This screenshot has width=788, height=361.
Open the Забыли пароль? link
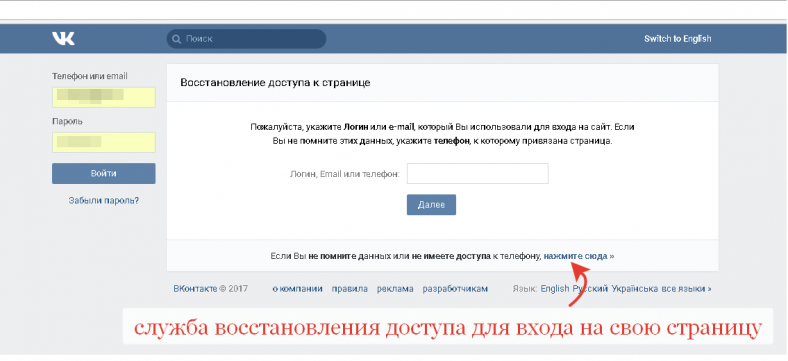104,201
